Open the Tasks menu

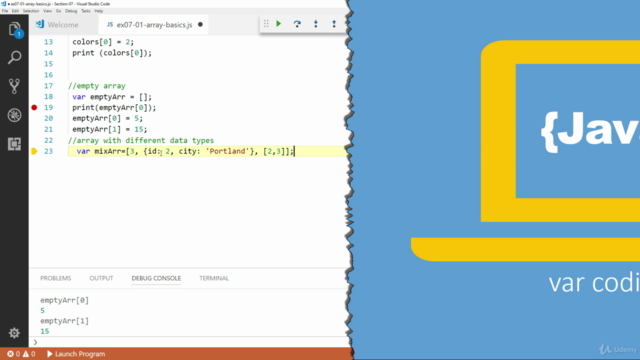pos(86,11)
